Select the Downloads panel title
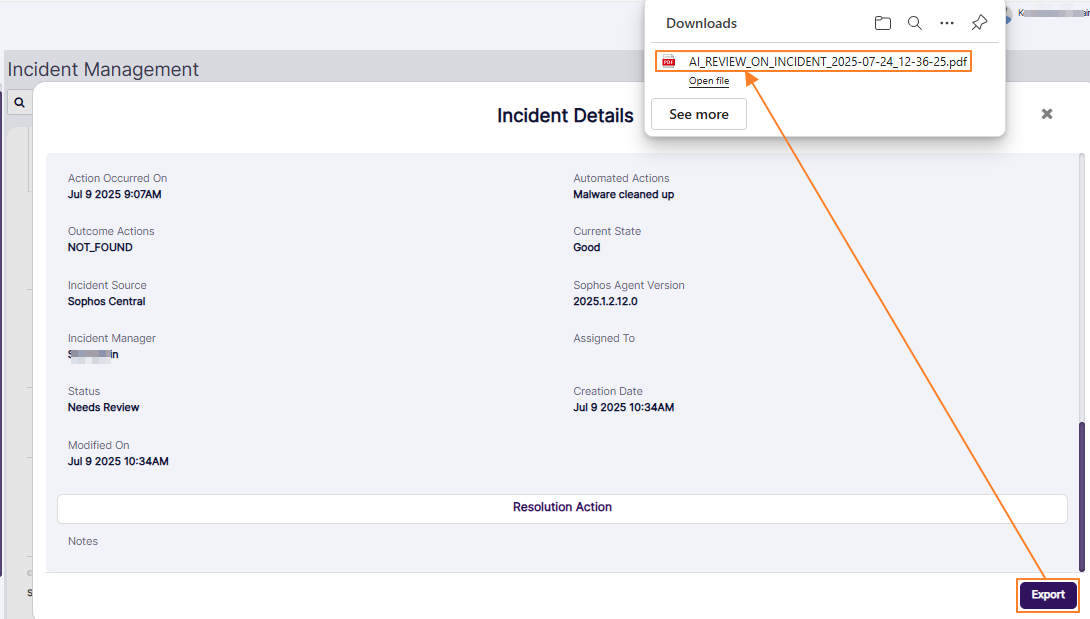This screenshot has width=1090, height=619. pos(700,22)
